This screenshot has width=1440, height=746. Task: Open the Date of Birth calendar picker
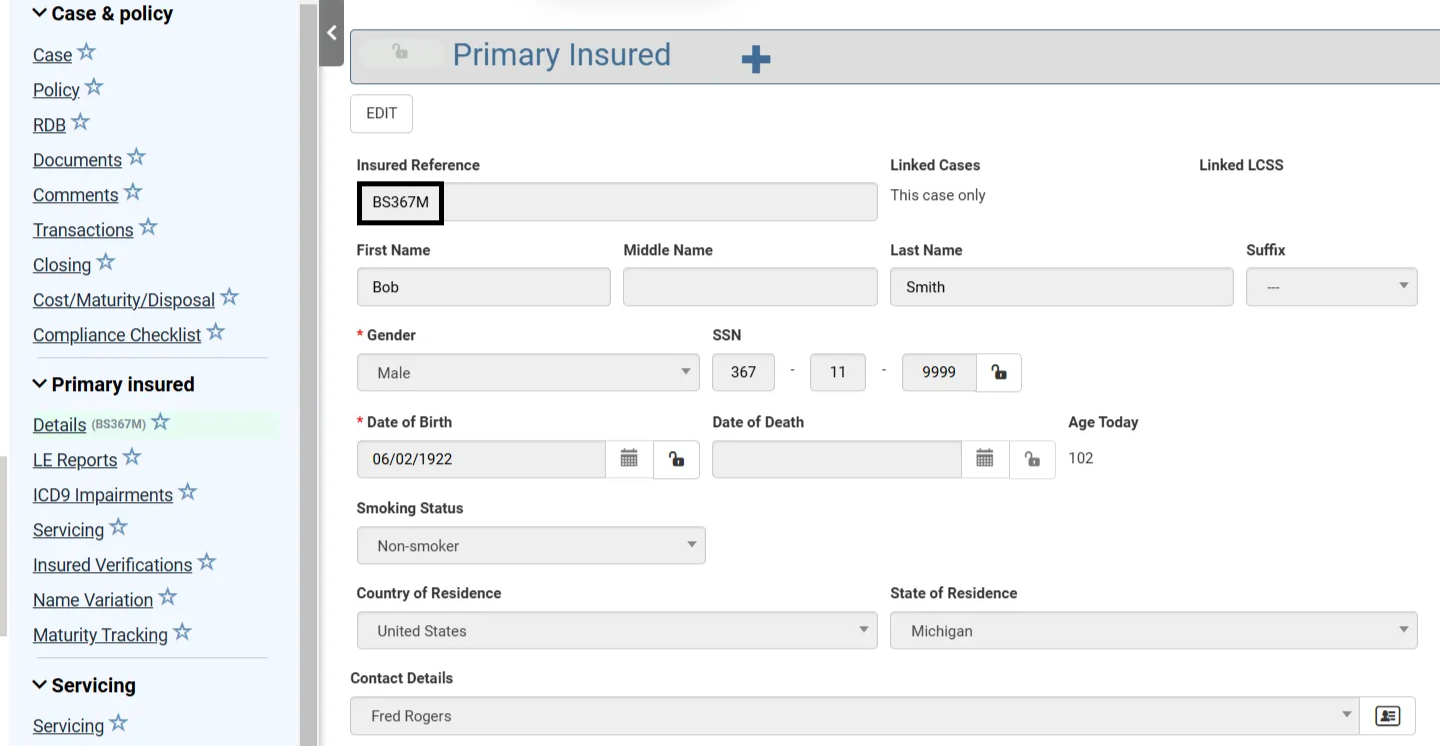(x=629, y=459)
